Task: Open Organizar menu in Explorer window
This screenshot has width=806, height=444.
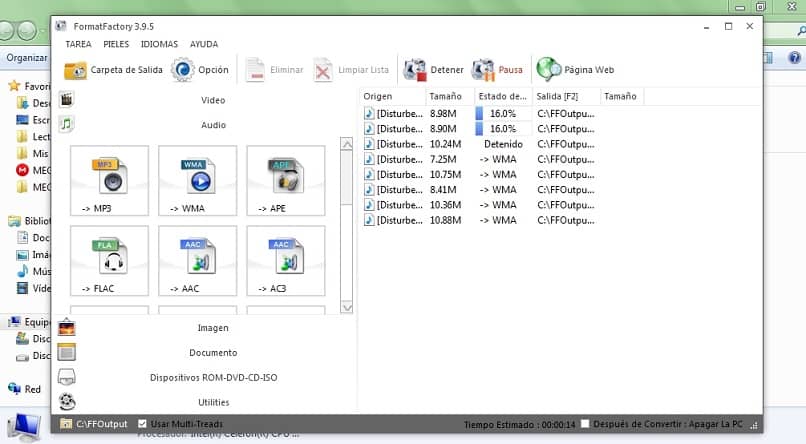Action: (27, 58)
